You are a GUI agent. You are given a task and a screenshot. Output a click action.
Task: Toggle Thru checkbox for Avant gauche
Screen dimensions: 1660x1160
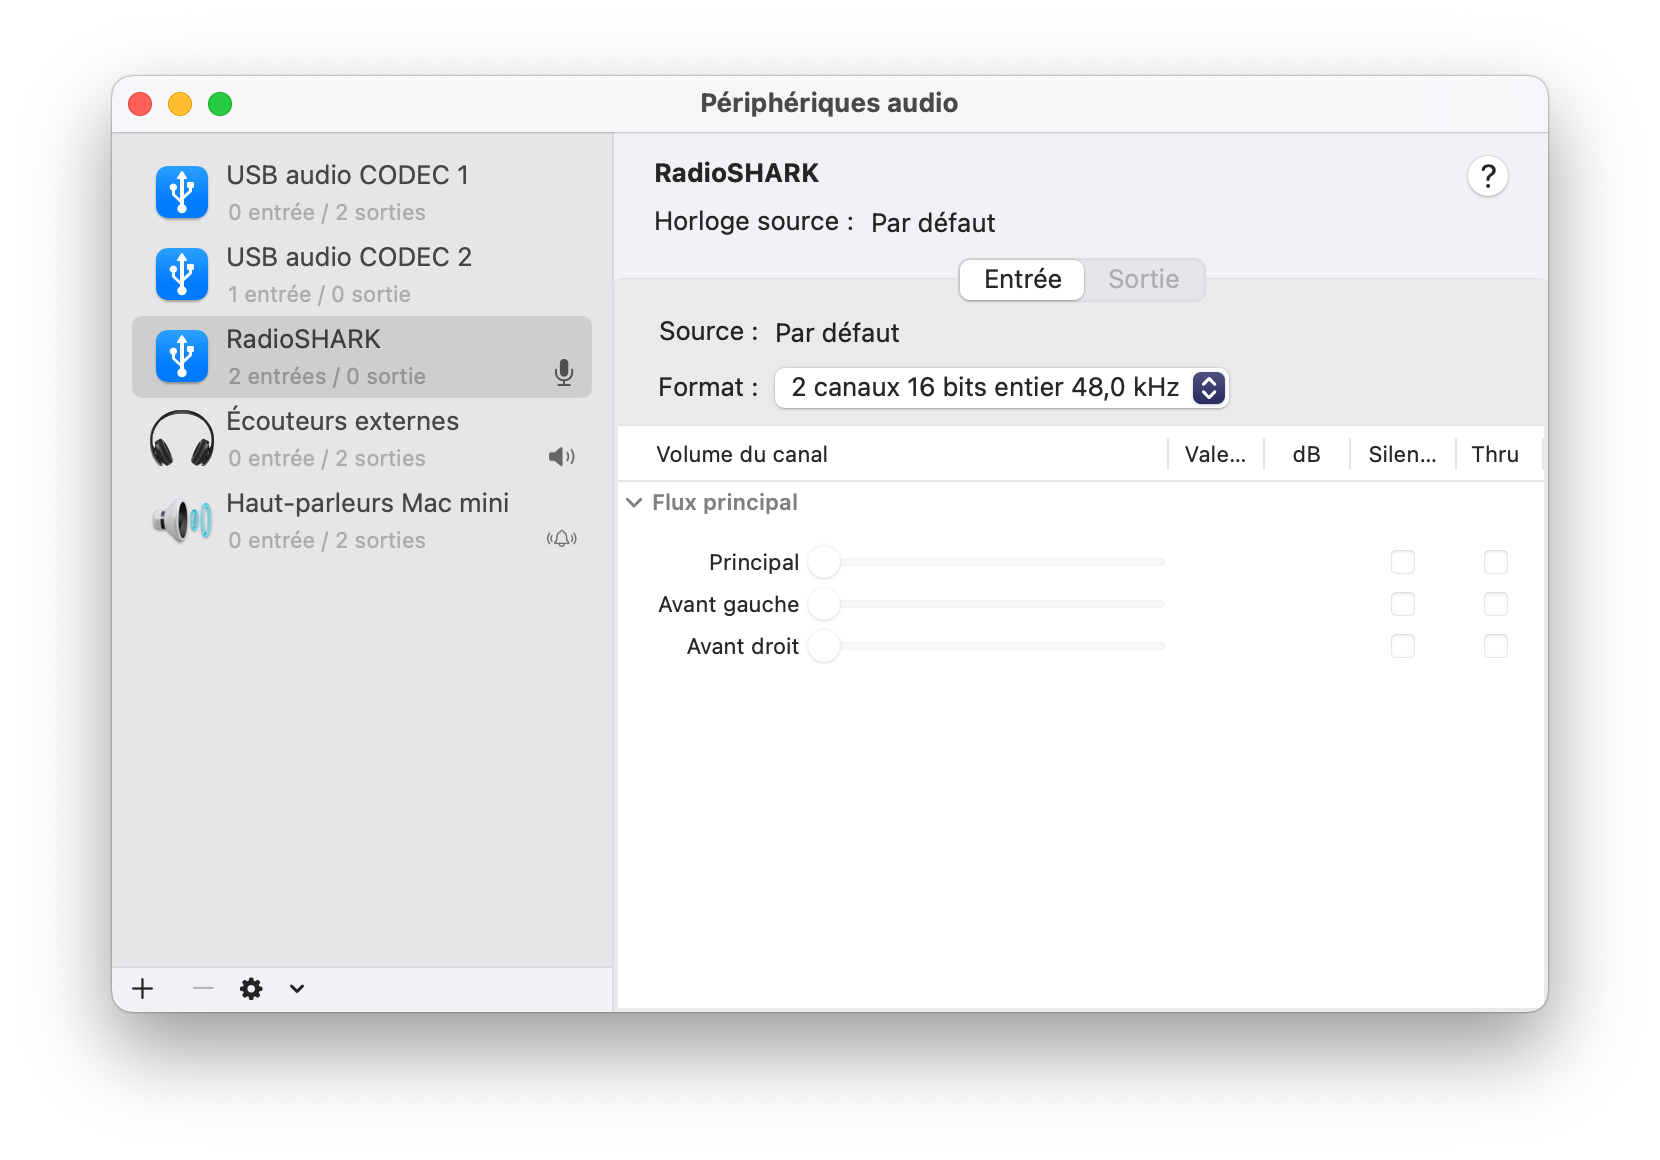(1496, 604)
